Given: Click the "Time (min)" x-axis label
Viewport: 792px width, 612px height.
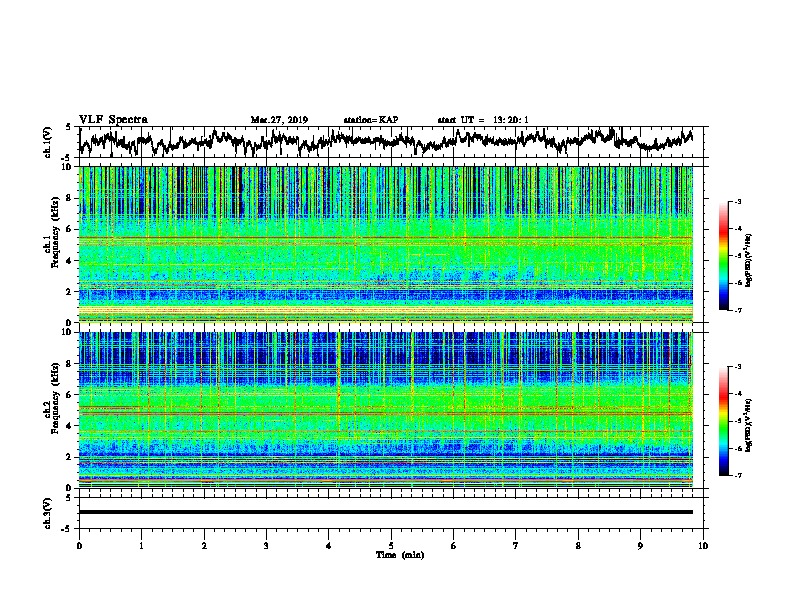Looking at the screenshot, I should pos(400,555).
